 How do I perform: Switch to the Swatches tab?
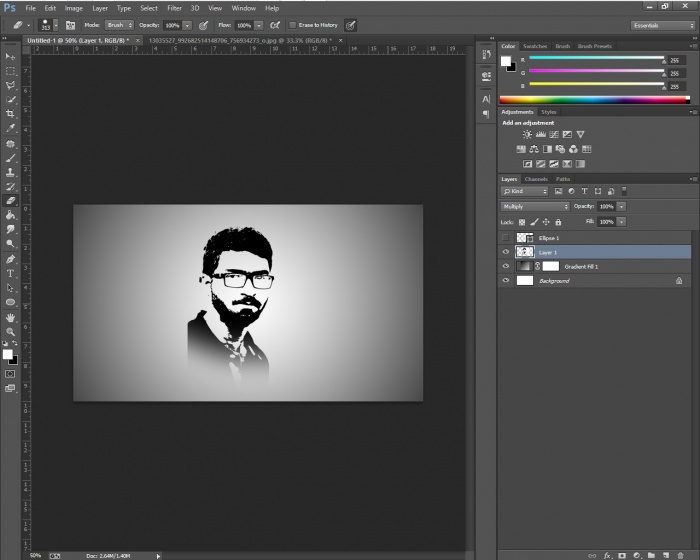click(x=535, y=46)
